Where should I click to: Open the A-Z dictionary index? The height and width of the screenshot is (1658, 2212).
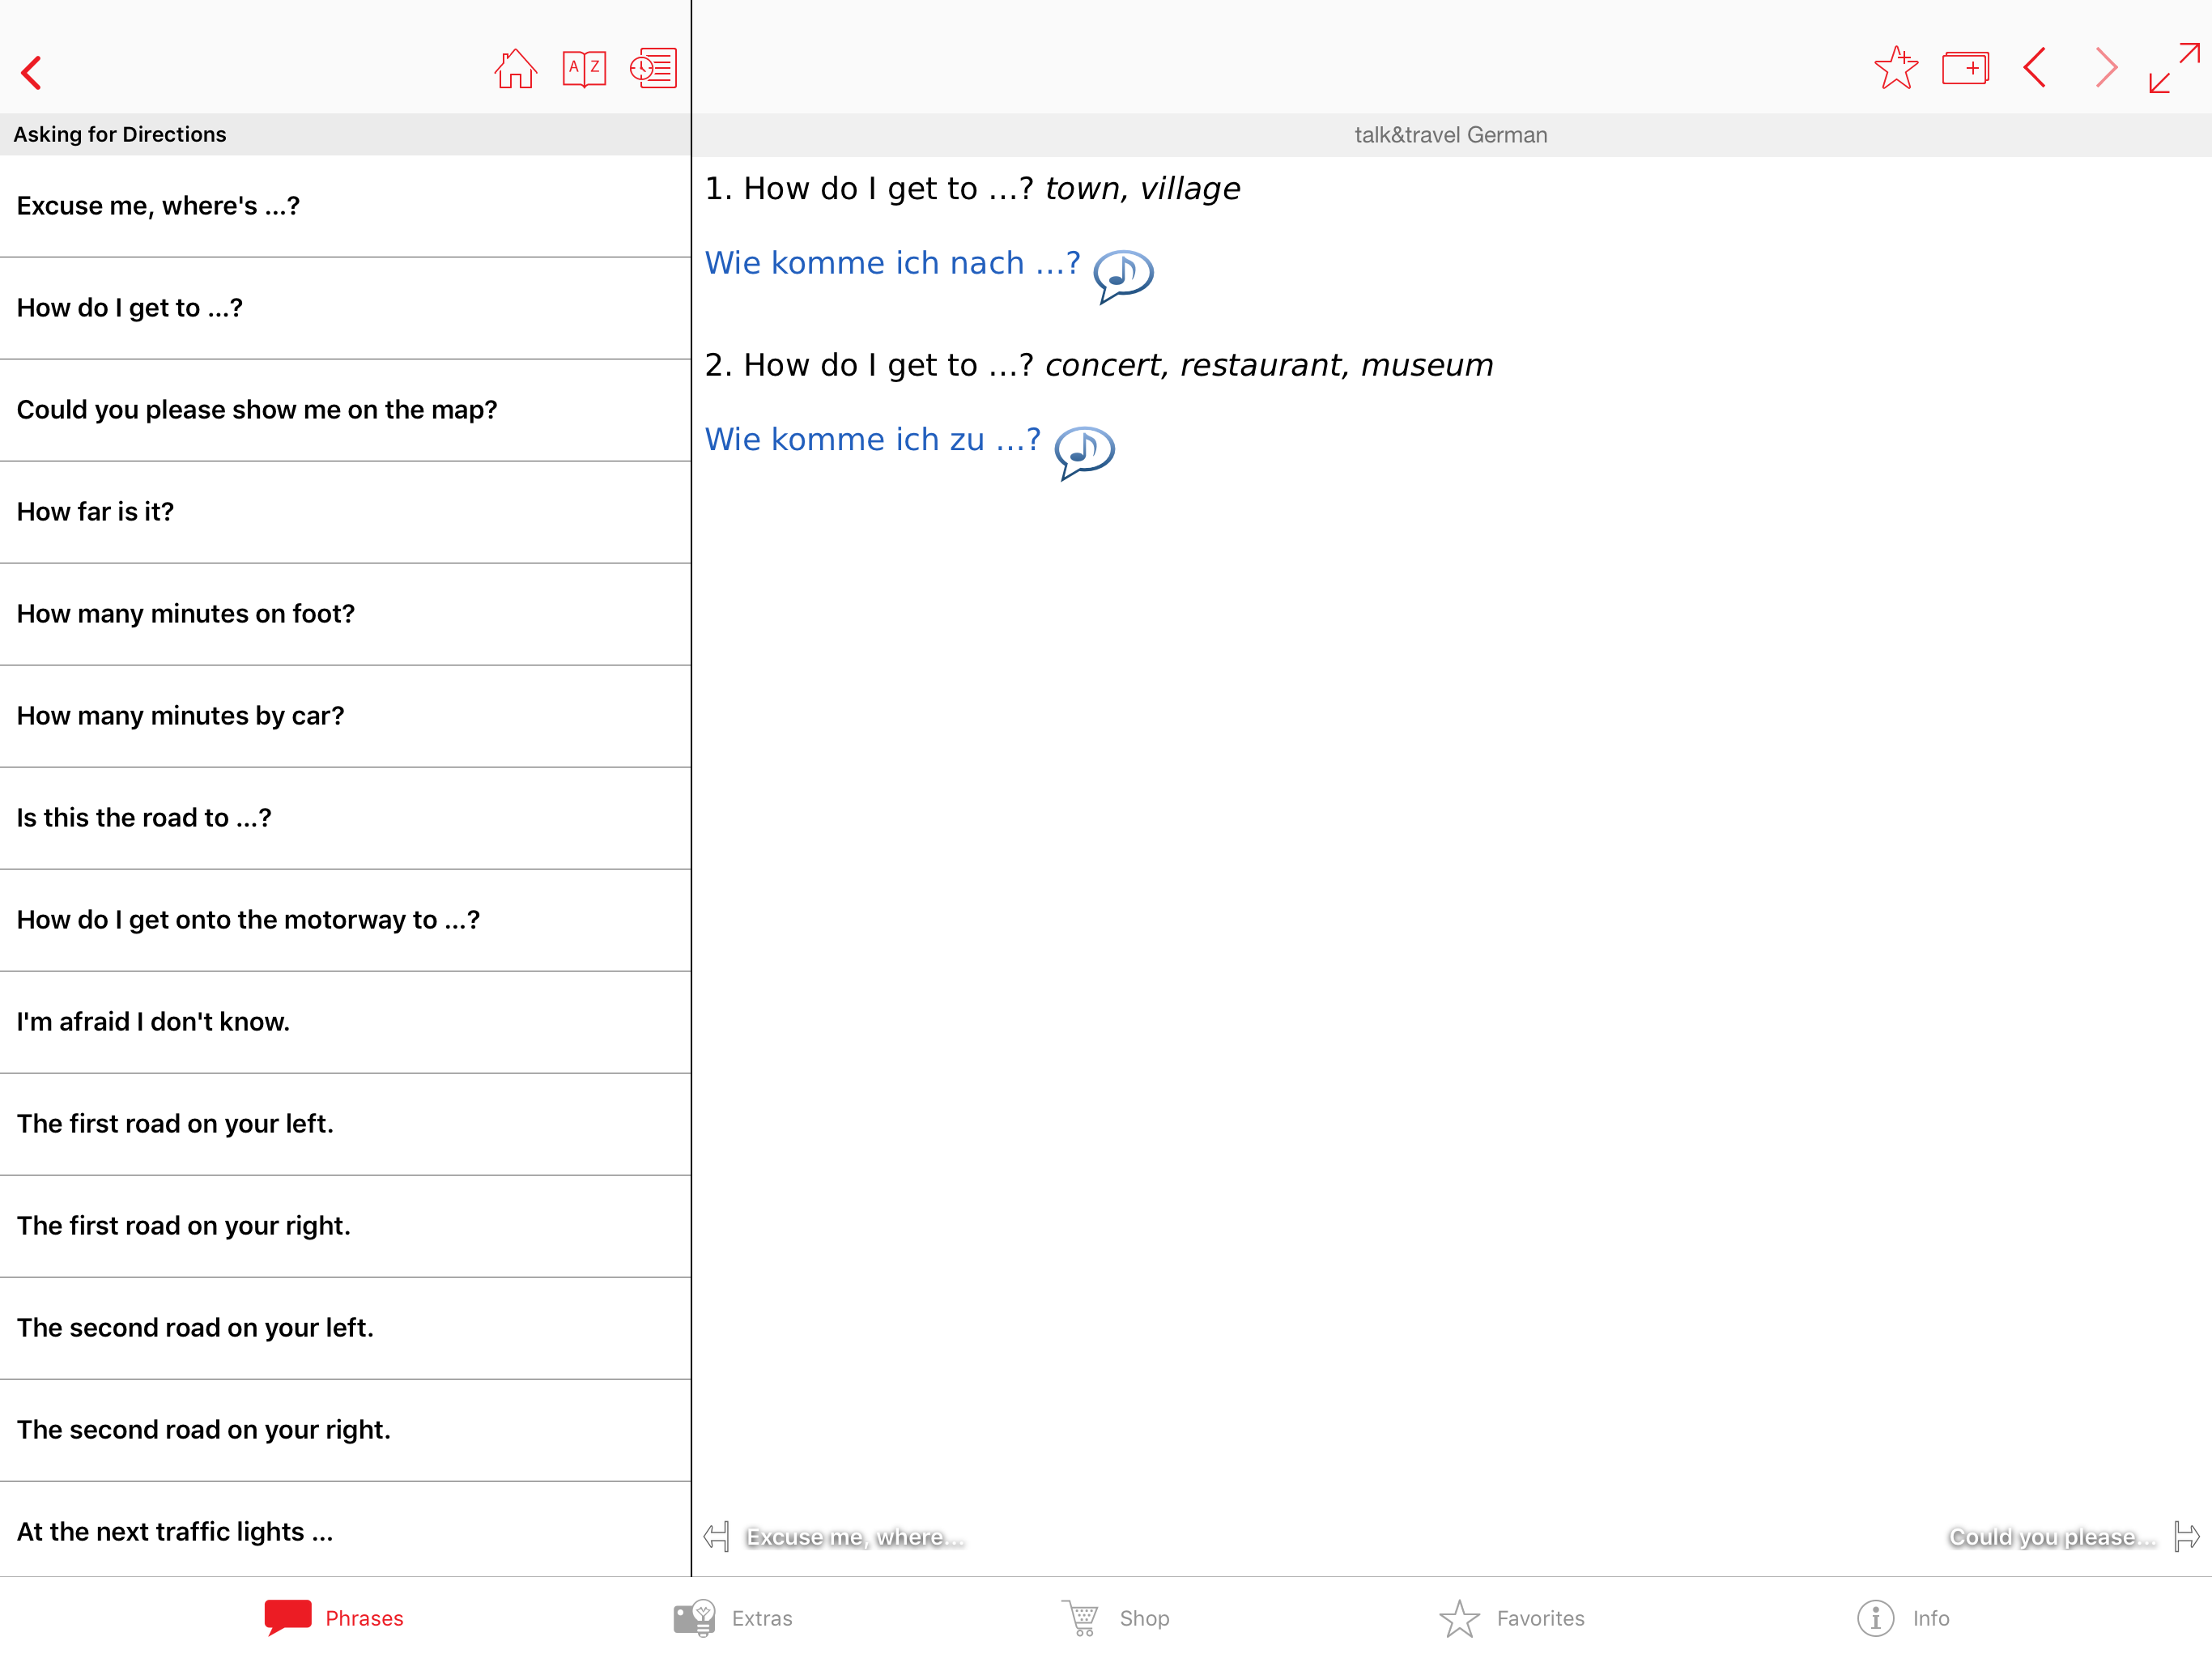[x=584, y=69]
